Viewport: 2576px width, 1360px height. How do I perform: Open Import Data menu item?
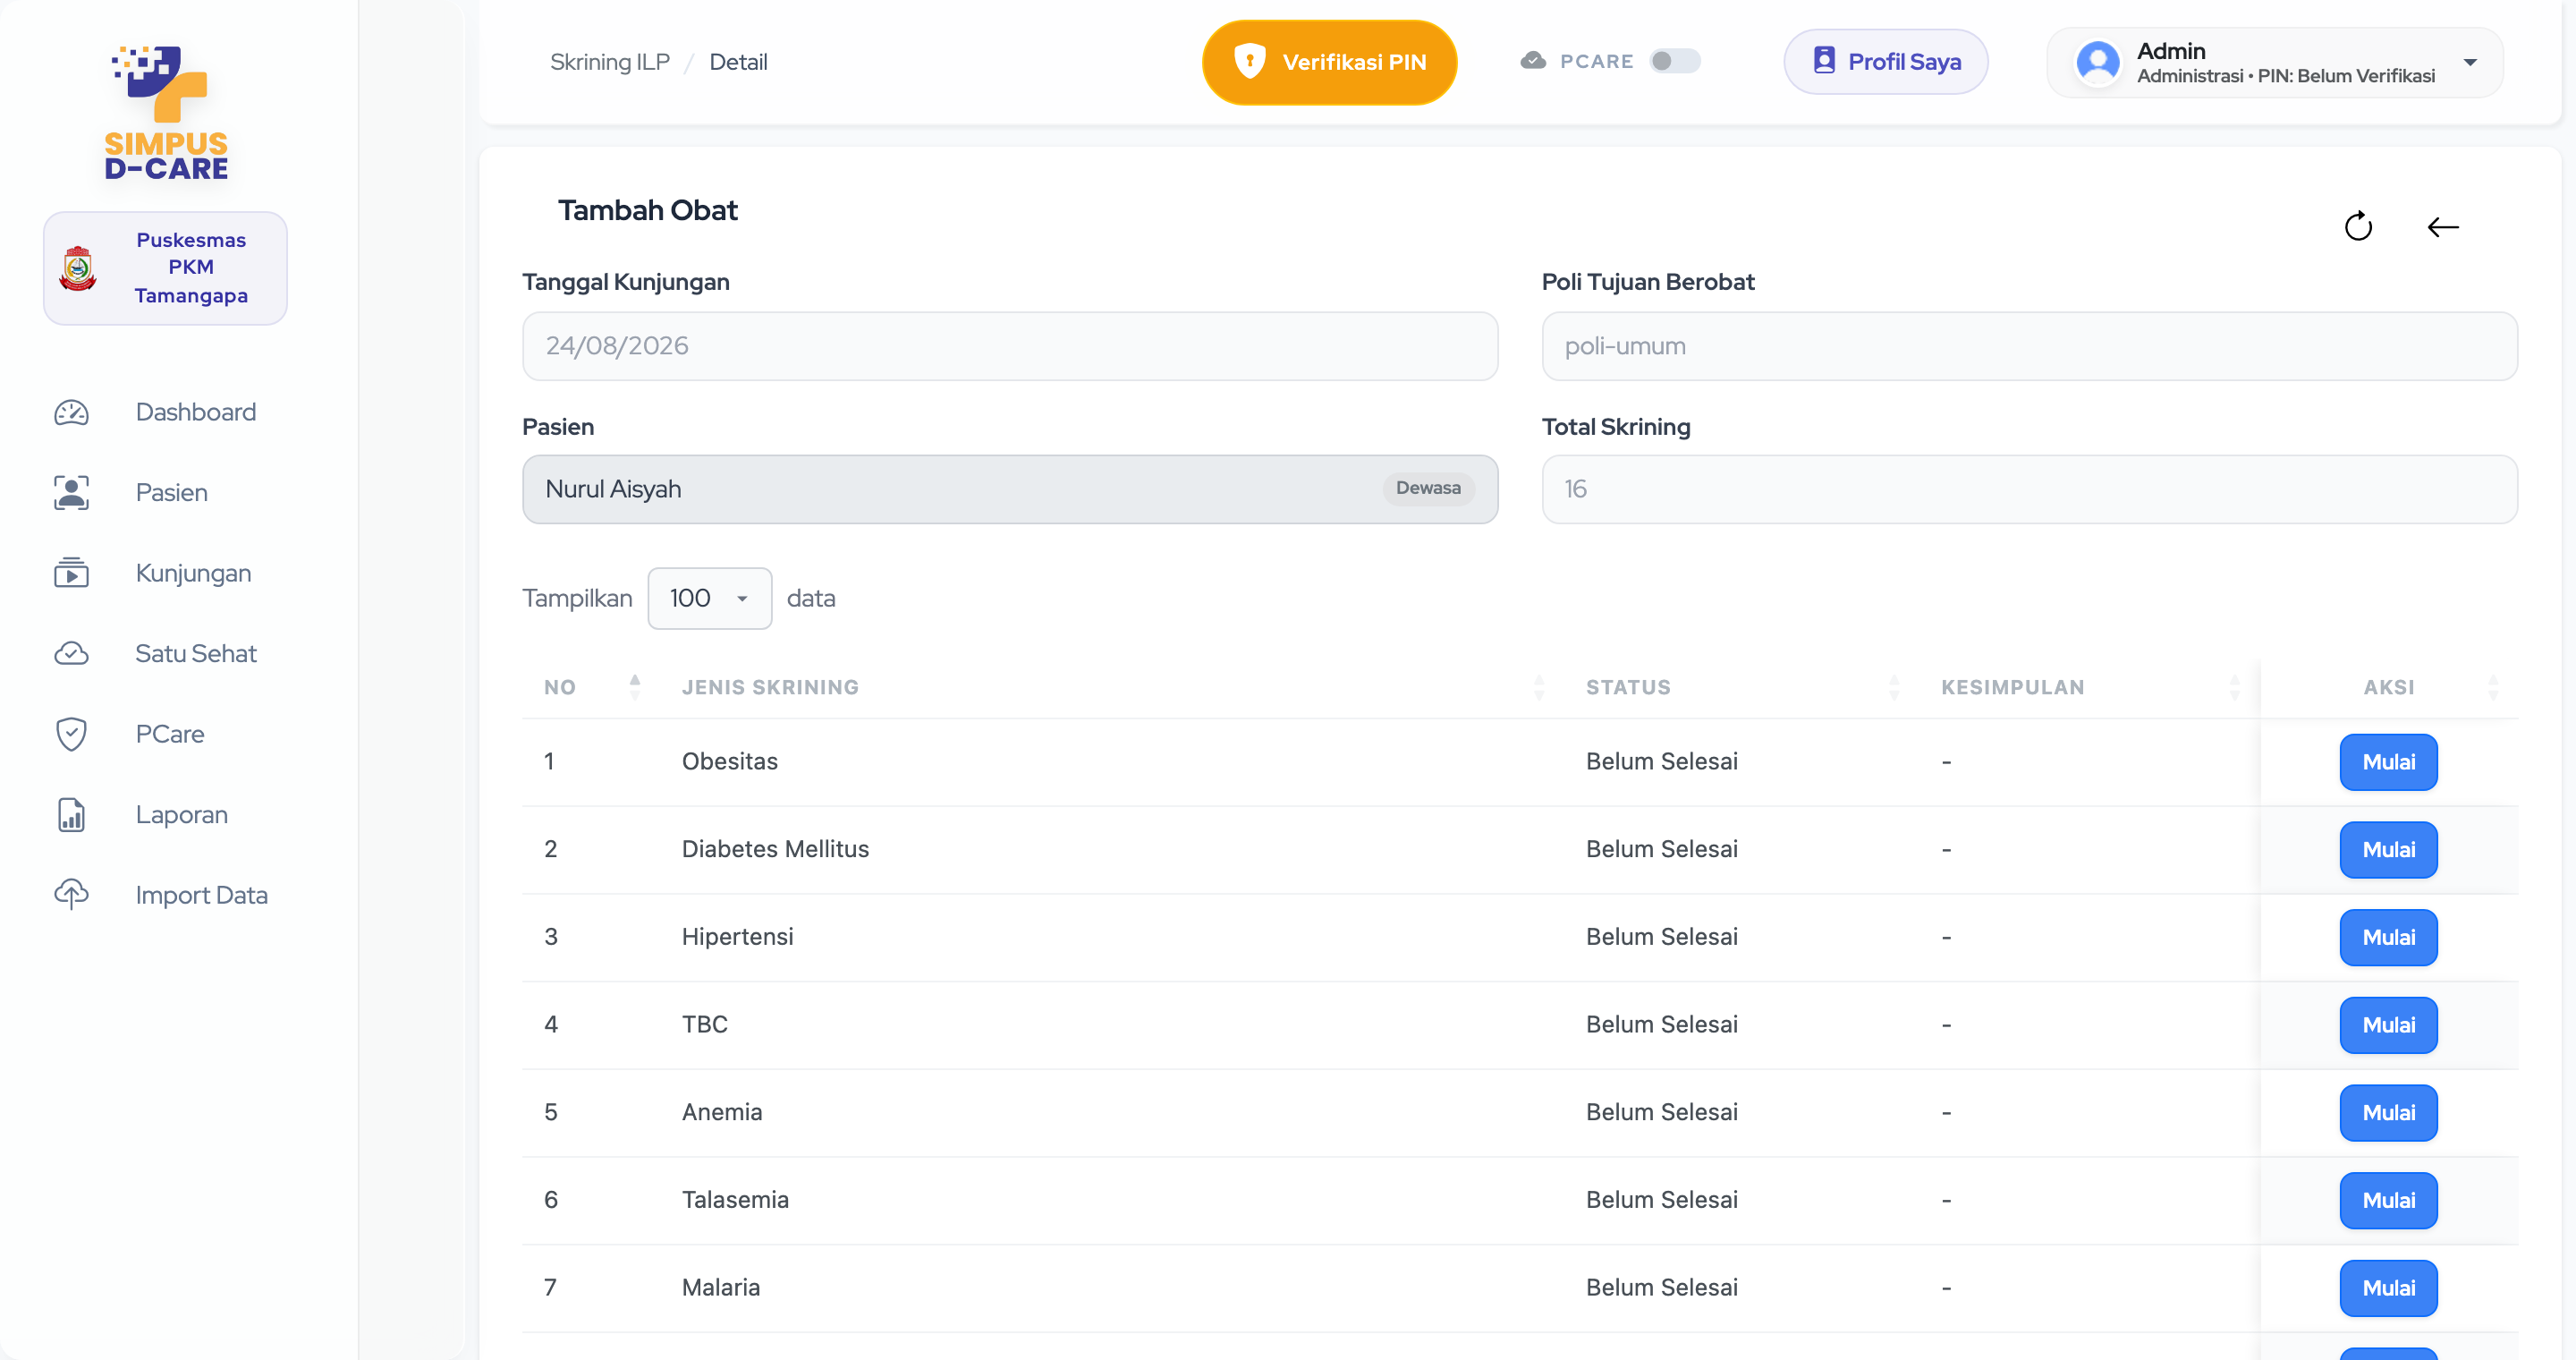point(202,895)
